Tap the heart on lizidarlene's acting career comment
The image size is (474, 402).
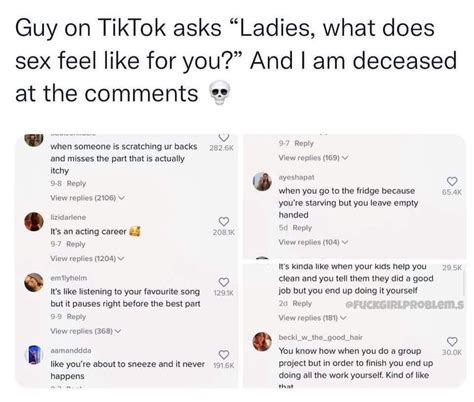coord(224,221)
